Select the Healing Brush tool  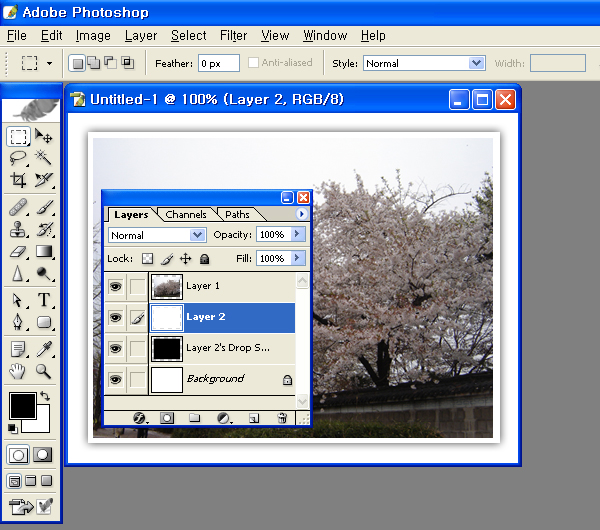tap(18, 207)
